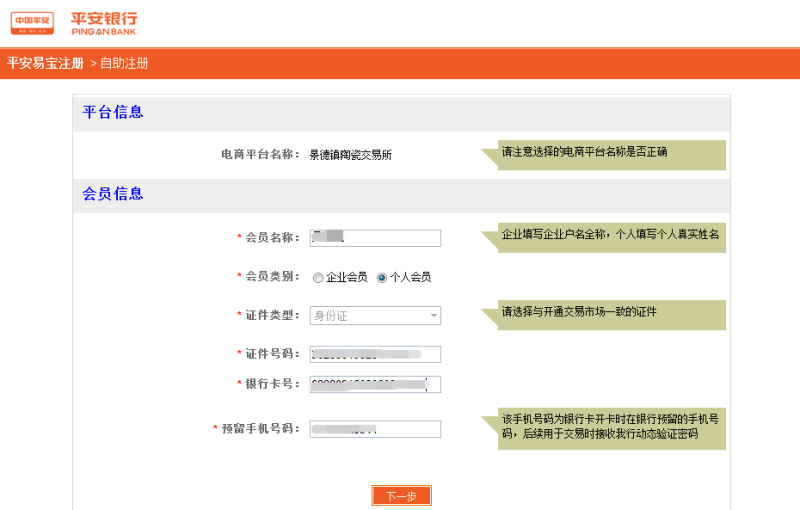Select the 个人会员 radio button
The height and width of the screenshot is (510, 800).
(x=382, y=277)
